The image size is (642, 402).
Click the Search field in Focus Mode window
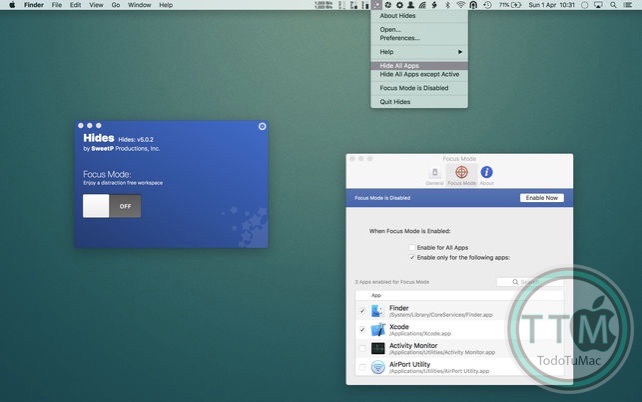[530, 282]
